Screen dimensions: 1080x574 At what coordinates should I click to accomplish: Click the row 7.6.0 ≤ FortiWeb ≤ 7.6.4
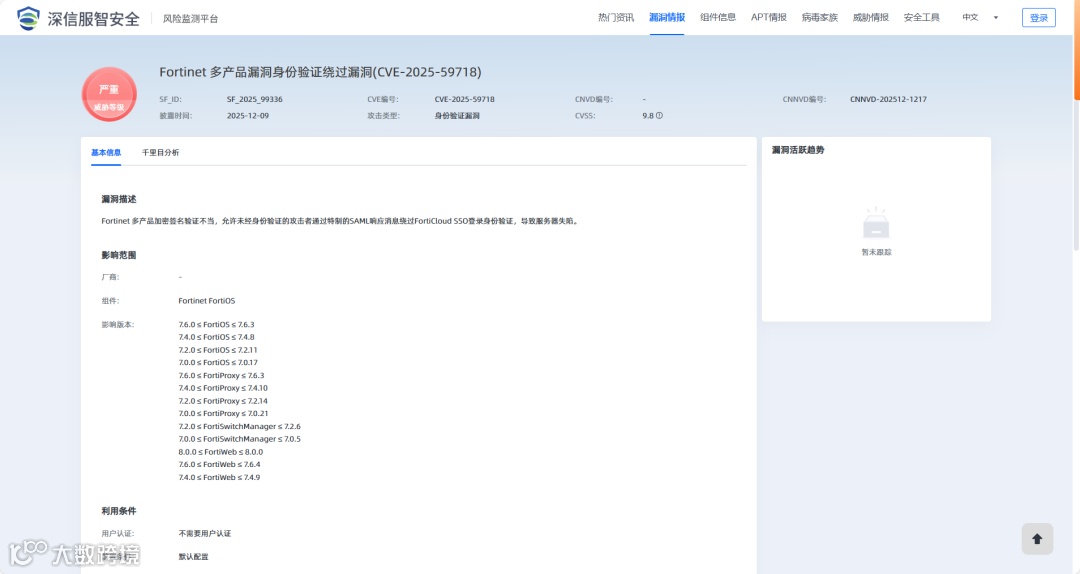(219, 464)
